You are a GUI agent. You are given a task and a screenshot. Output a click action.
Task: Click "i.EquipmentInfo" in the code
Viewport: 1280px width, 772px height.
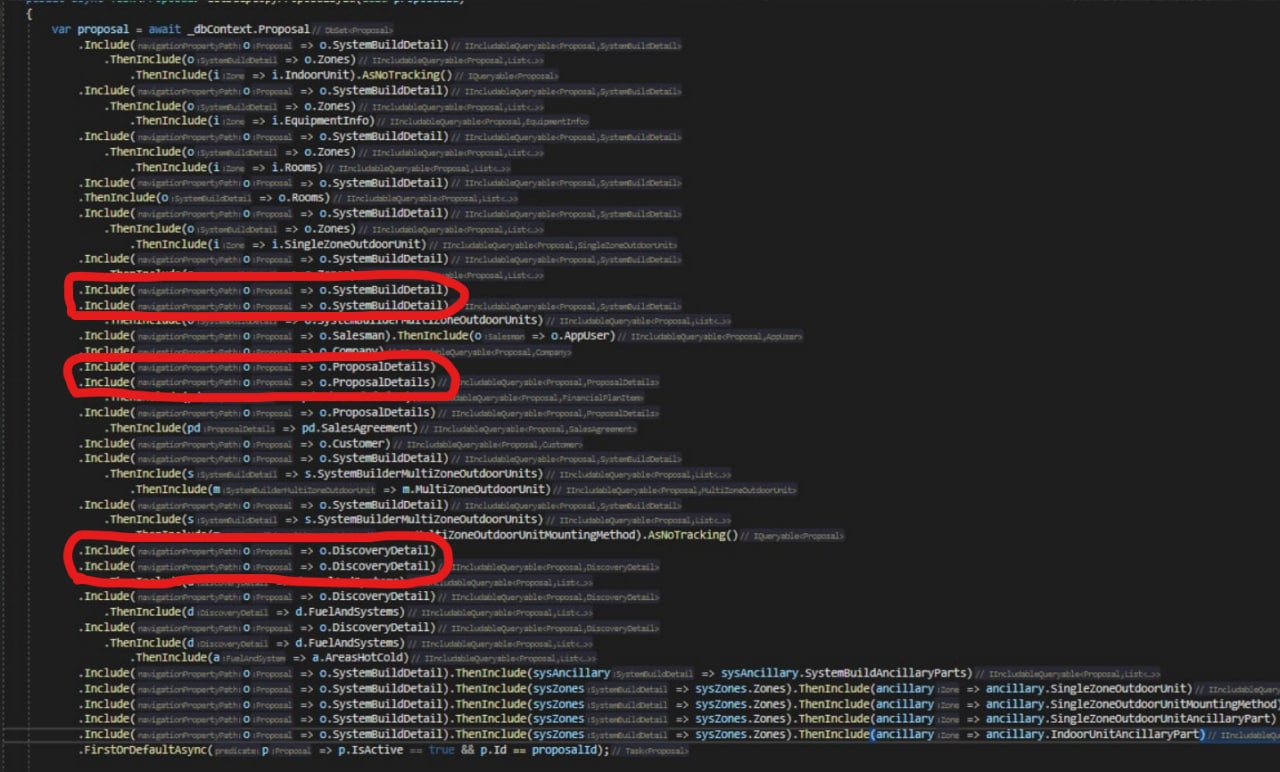pos(322,121)
